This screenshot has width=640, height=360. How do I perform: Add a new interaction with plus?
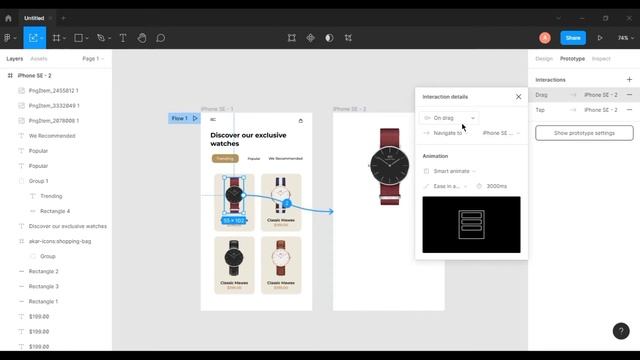pyautogui.click(x=629, y=80)
